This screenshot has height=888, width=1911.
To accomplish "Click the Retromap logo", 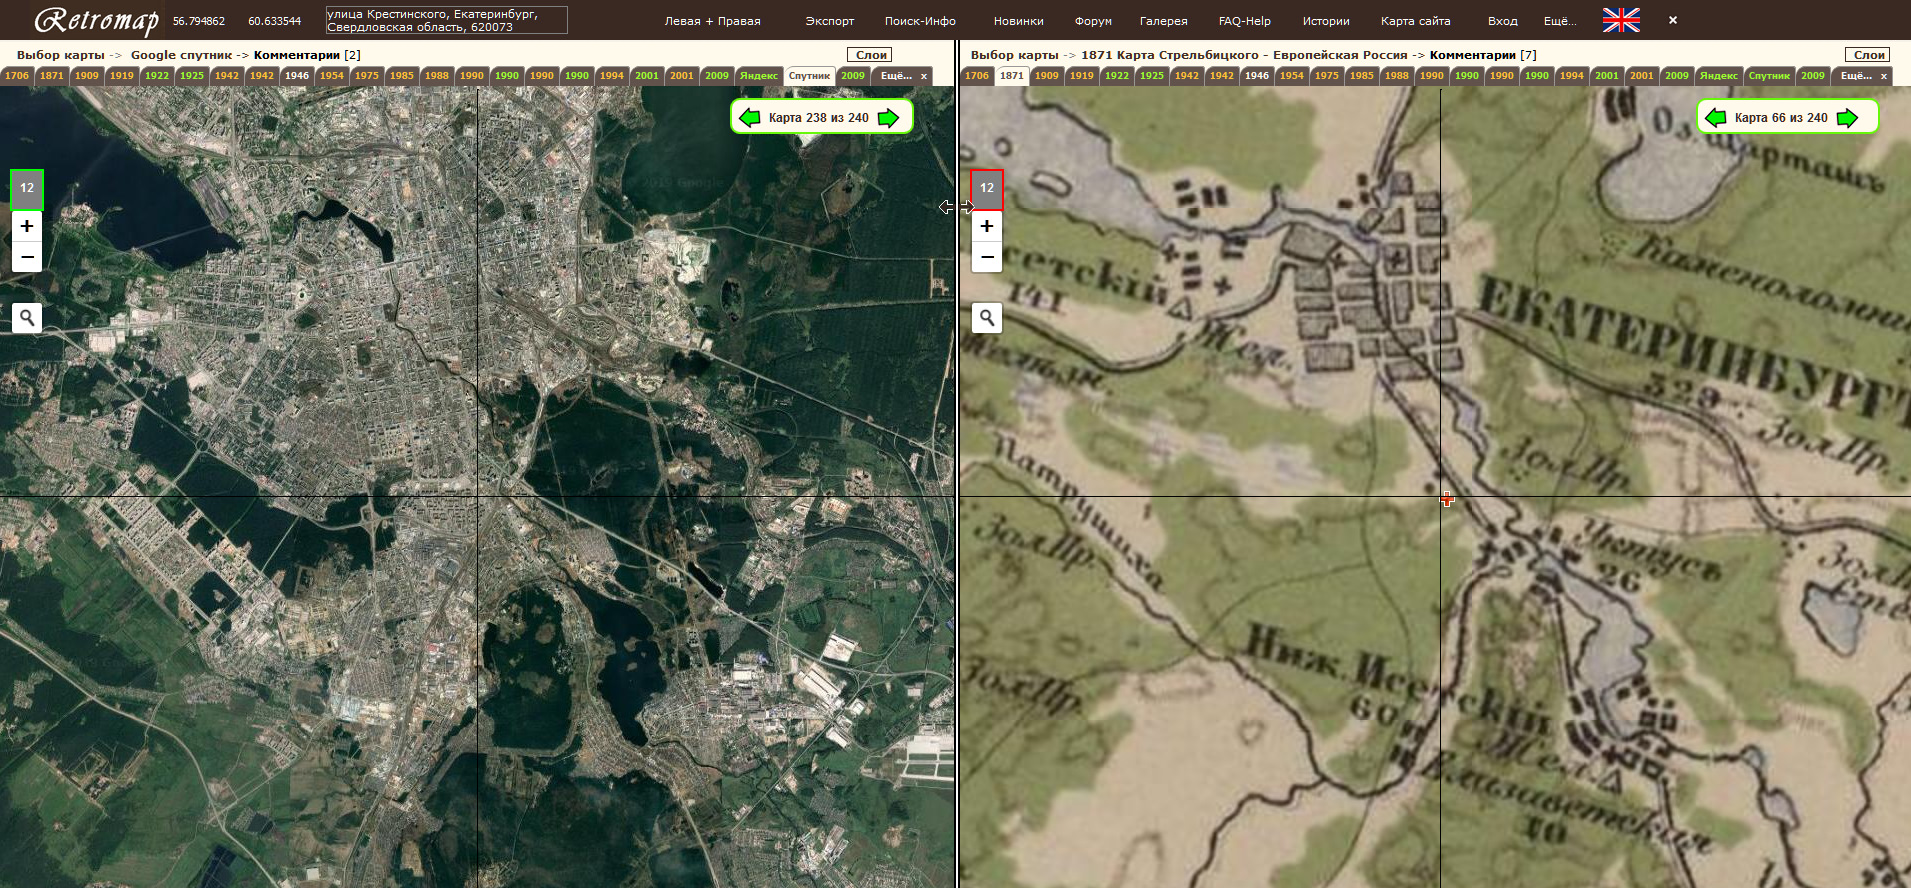I will pos(97,20).
